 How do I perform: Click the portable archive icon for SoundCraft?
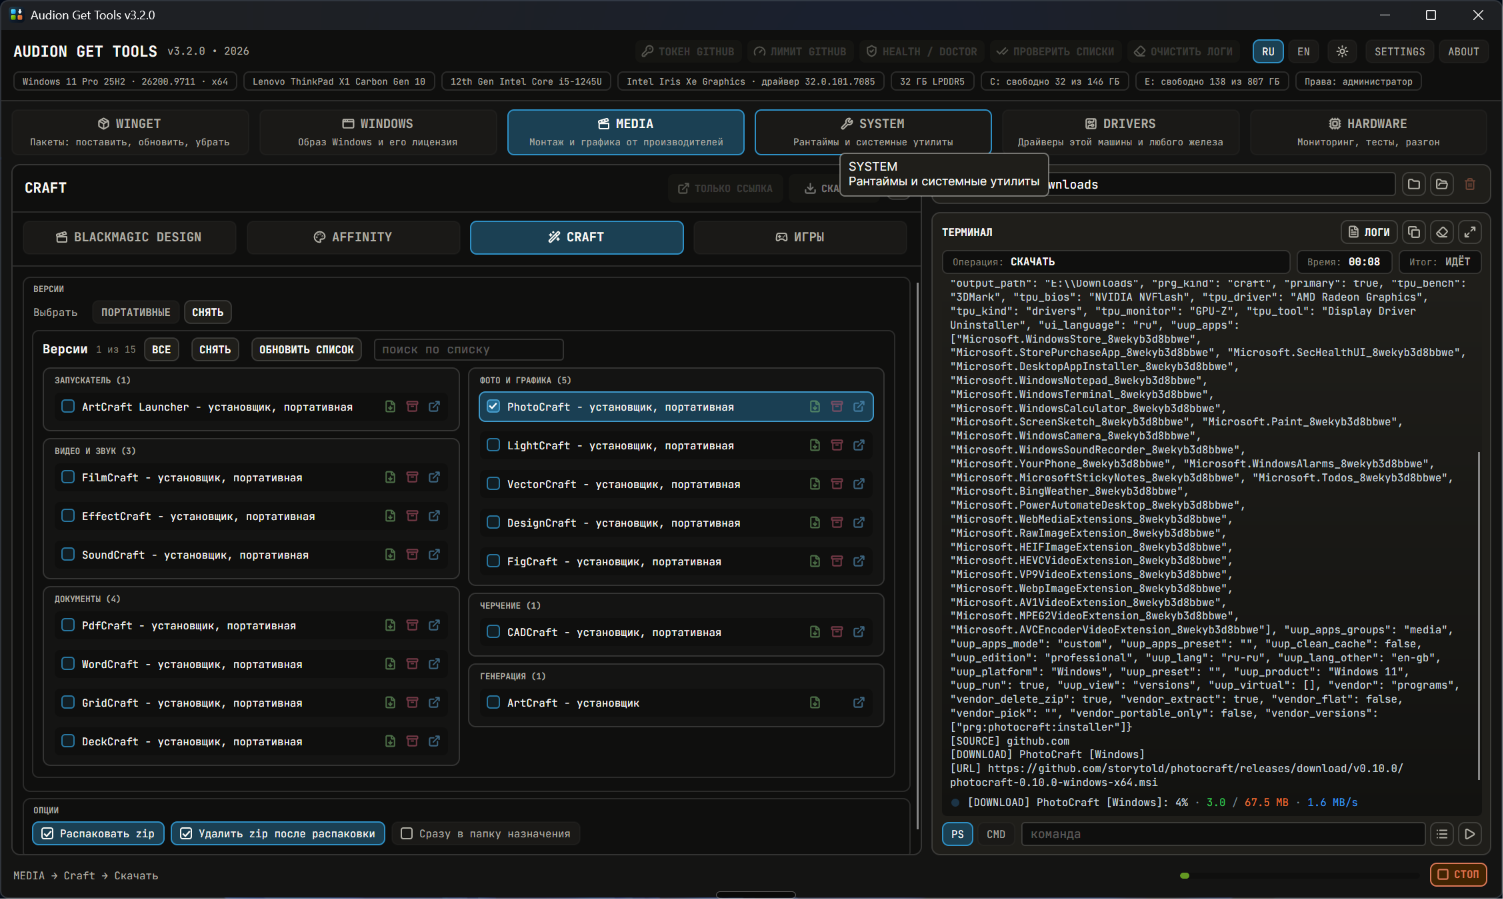(x=412, y=555)
